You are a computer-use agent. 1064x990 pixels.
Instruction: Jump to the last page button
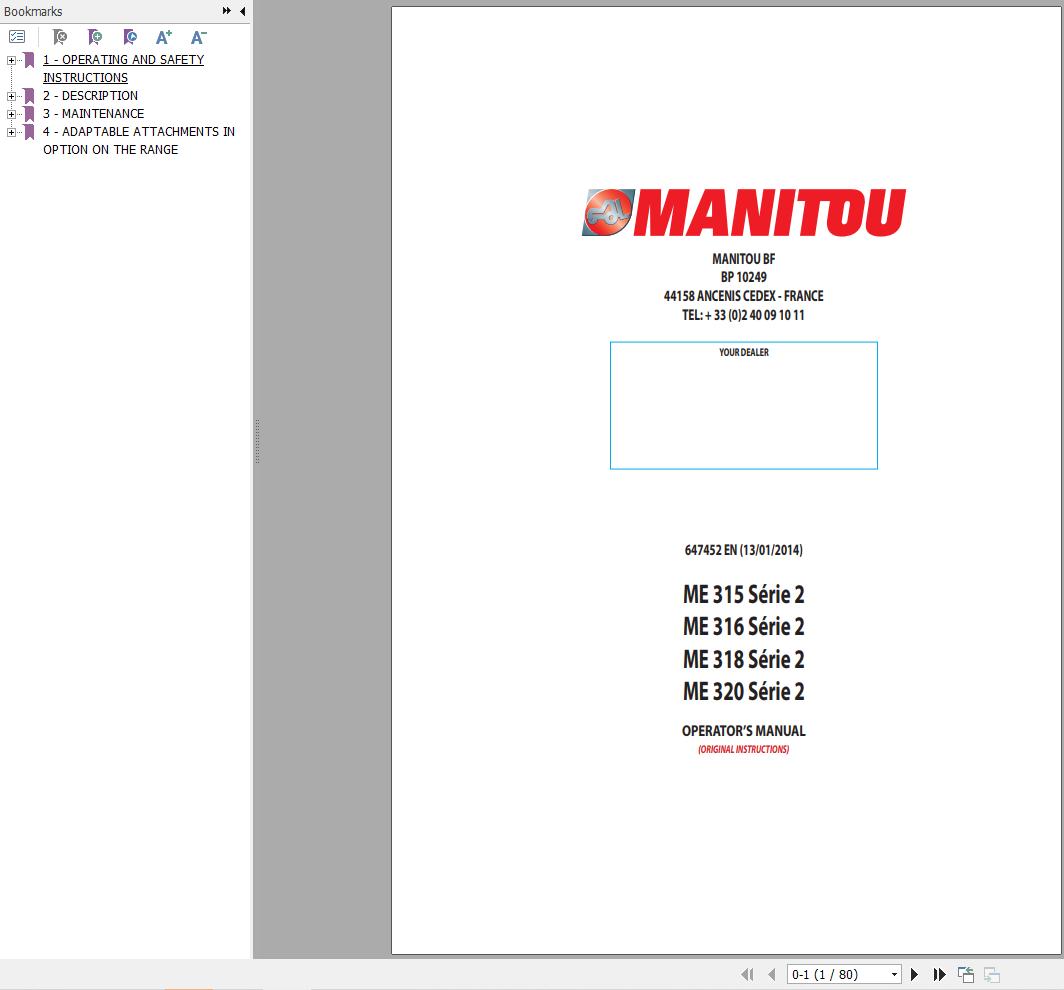tap(939, 974)
